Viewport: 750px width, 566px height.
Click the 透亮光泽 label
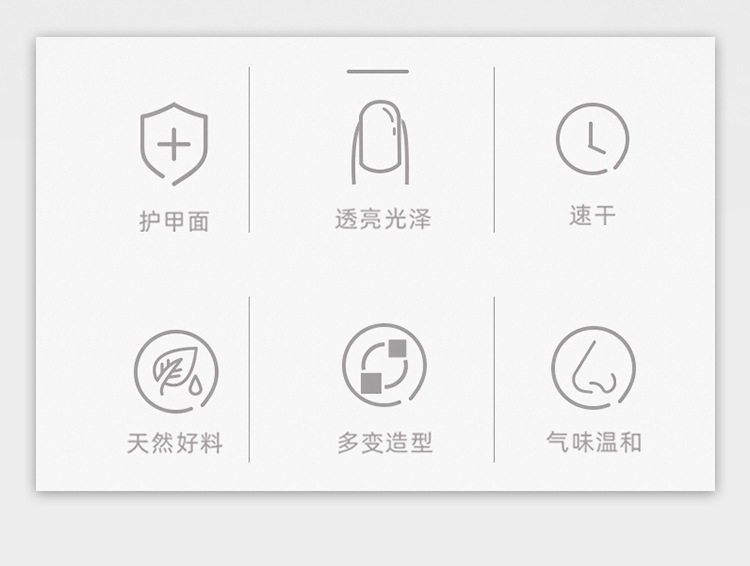383,219
